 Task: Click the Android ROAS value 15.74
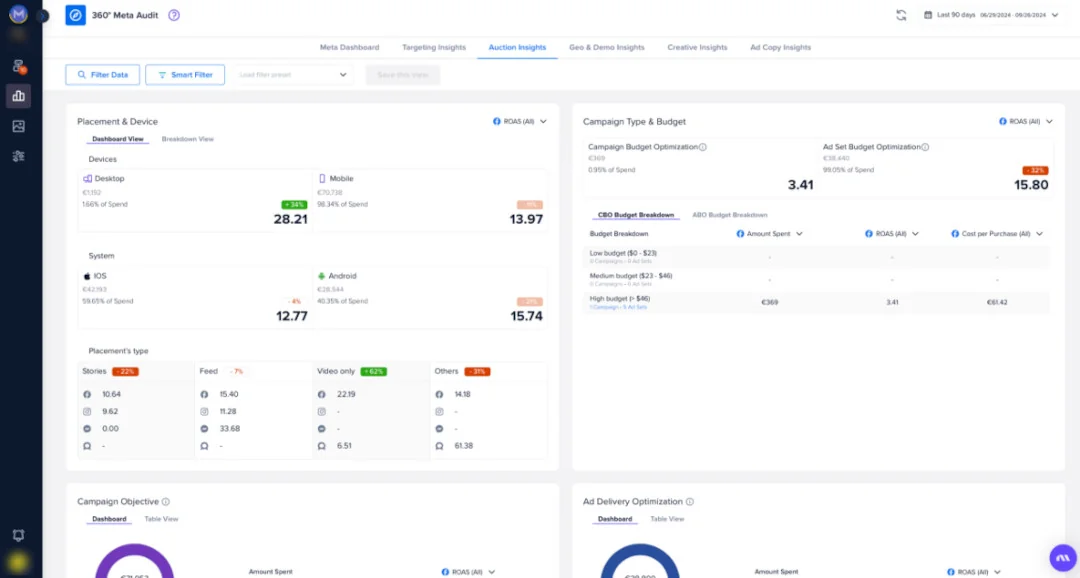[526, 316]
